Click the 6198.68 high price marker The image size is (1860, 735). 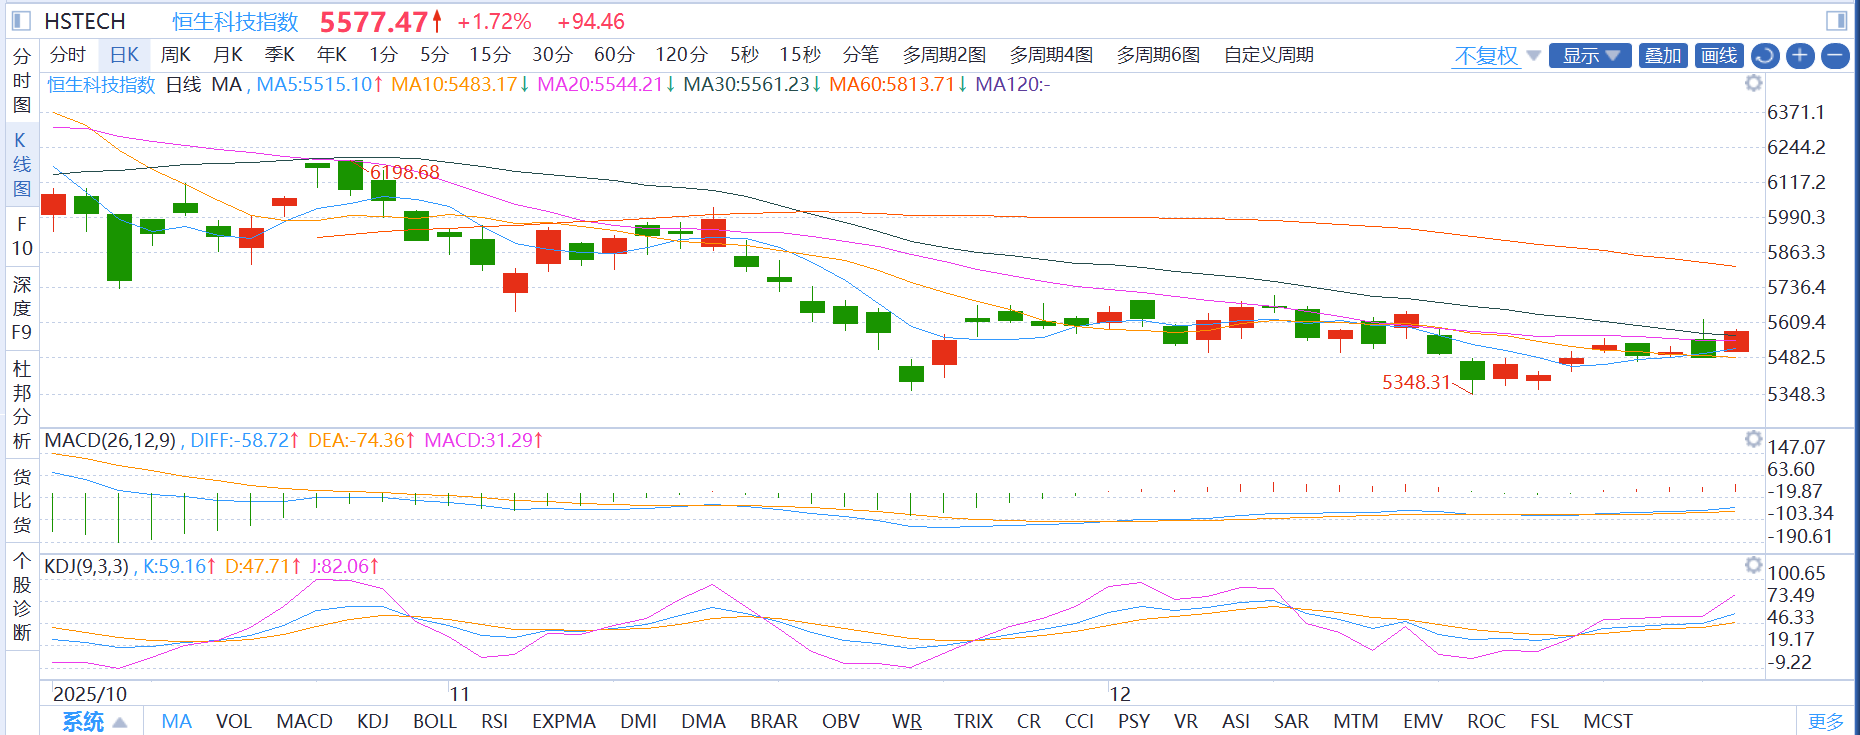click(405, 172)
